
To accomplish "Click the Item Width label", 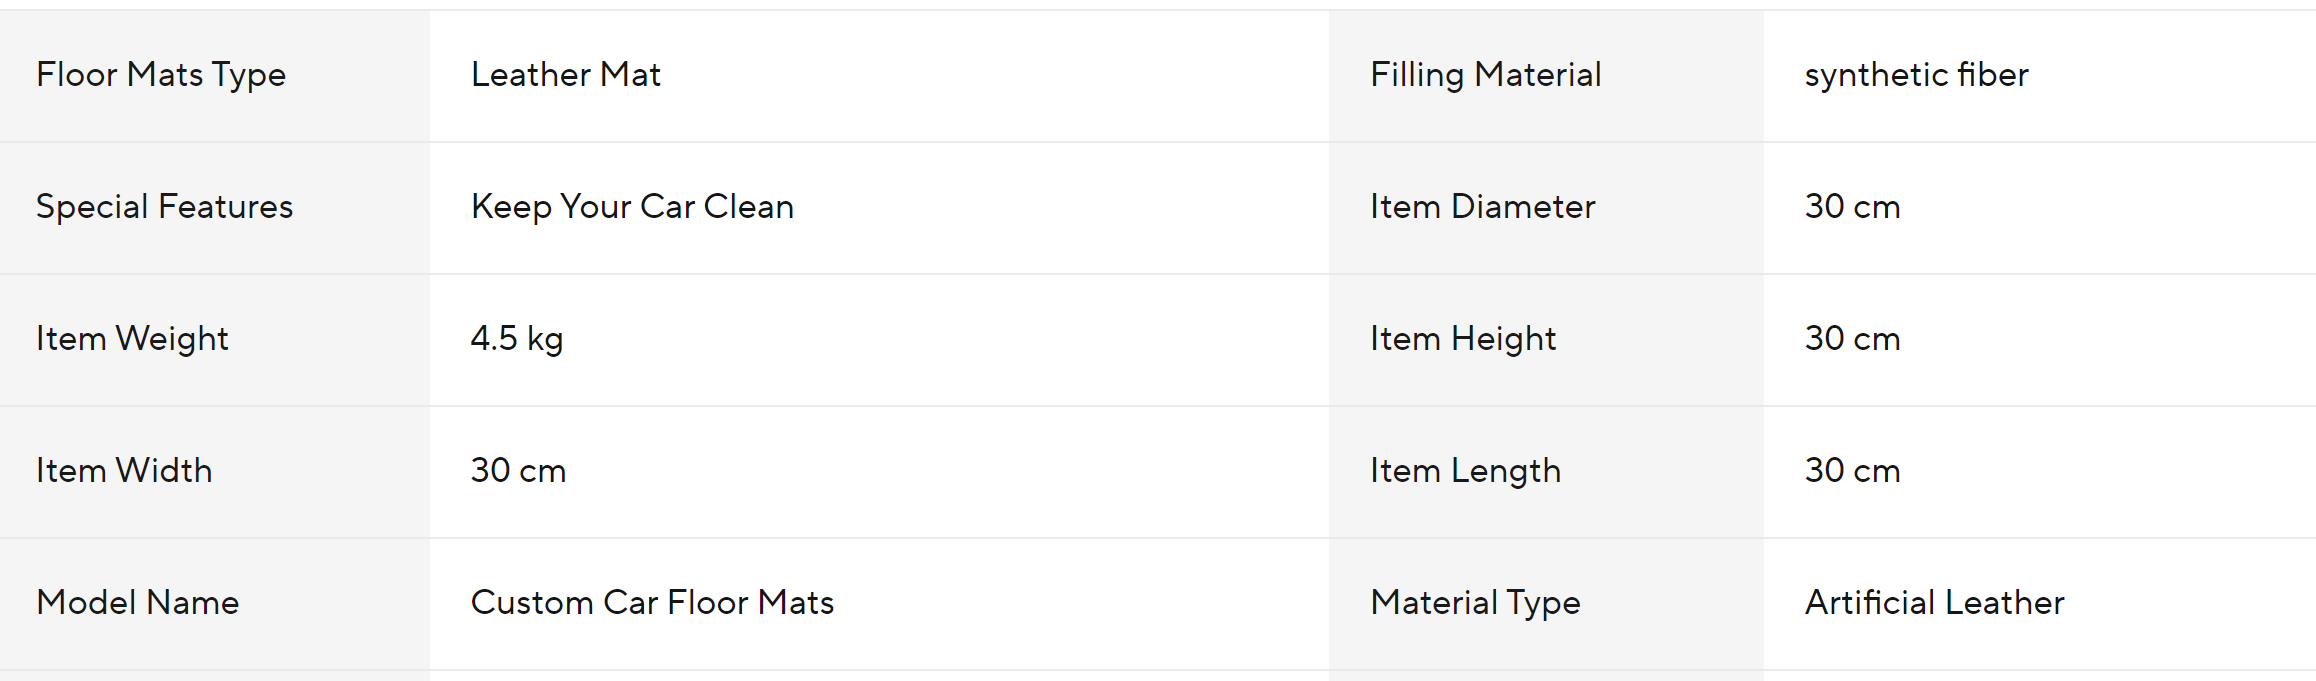I will click(x=125, y=471).
